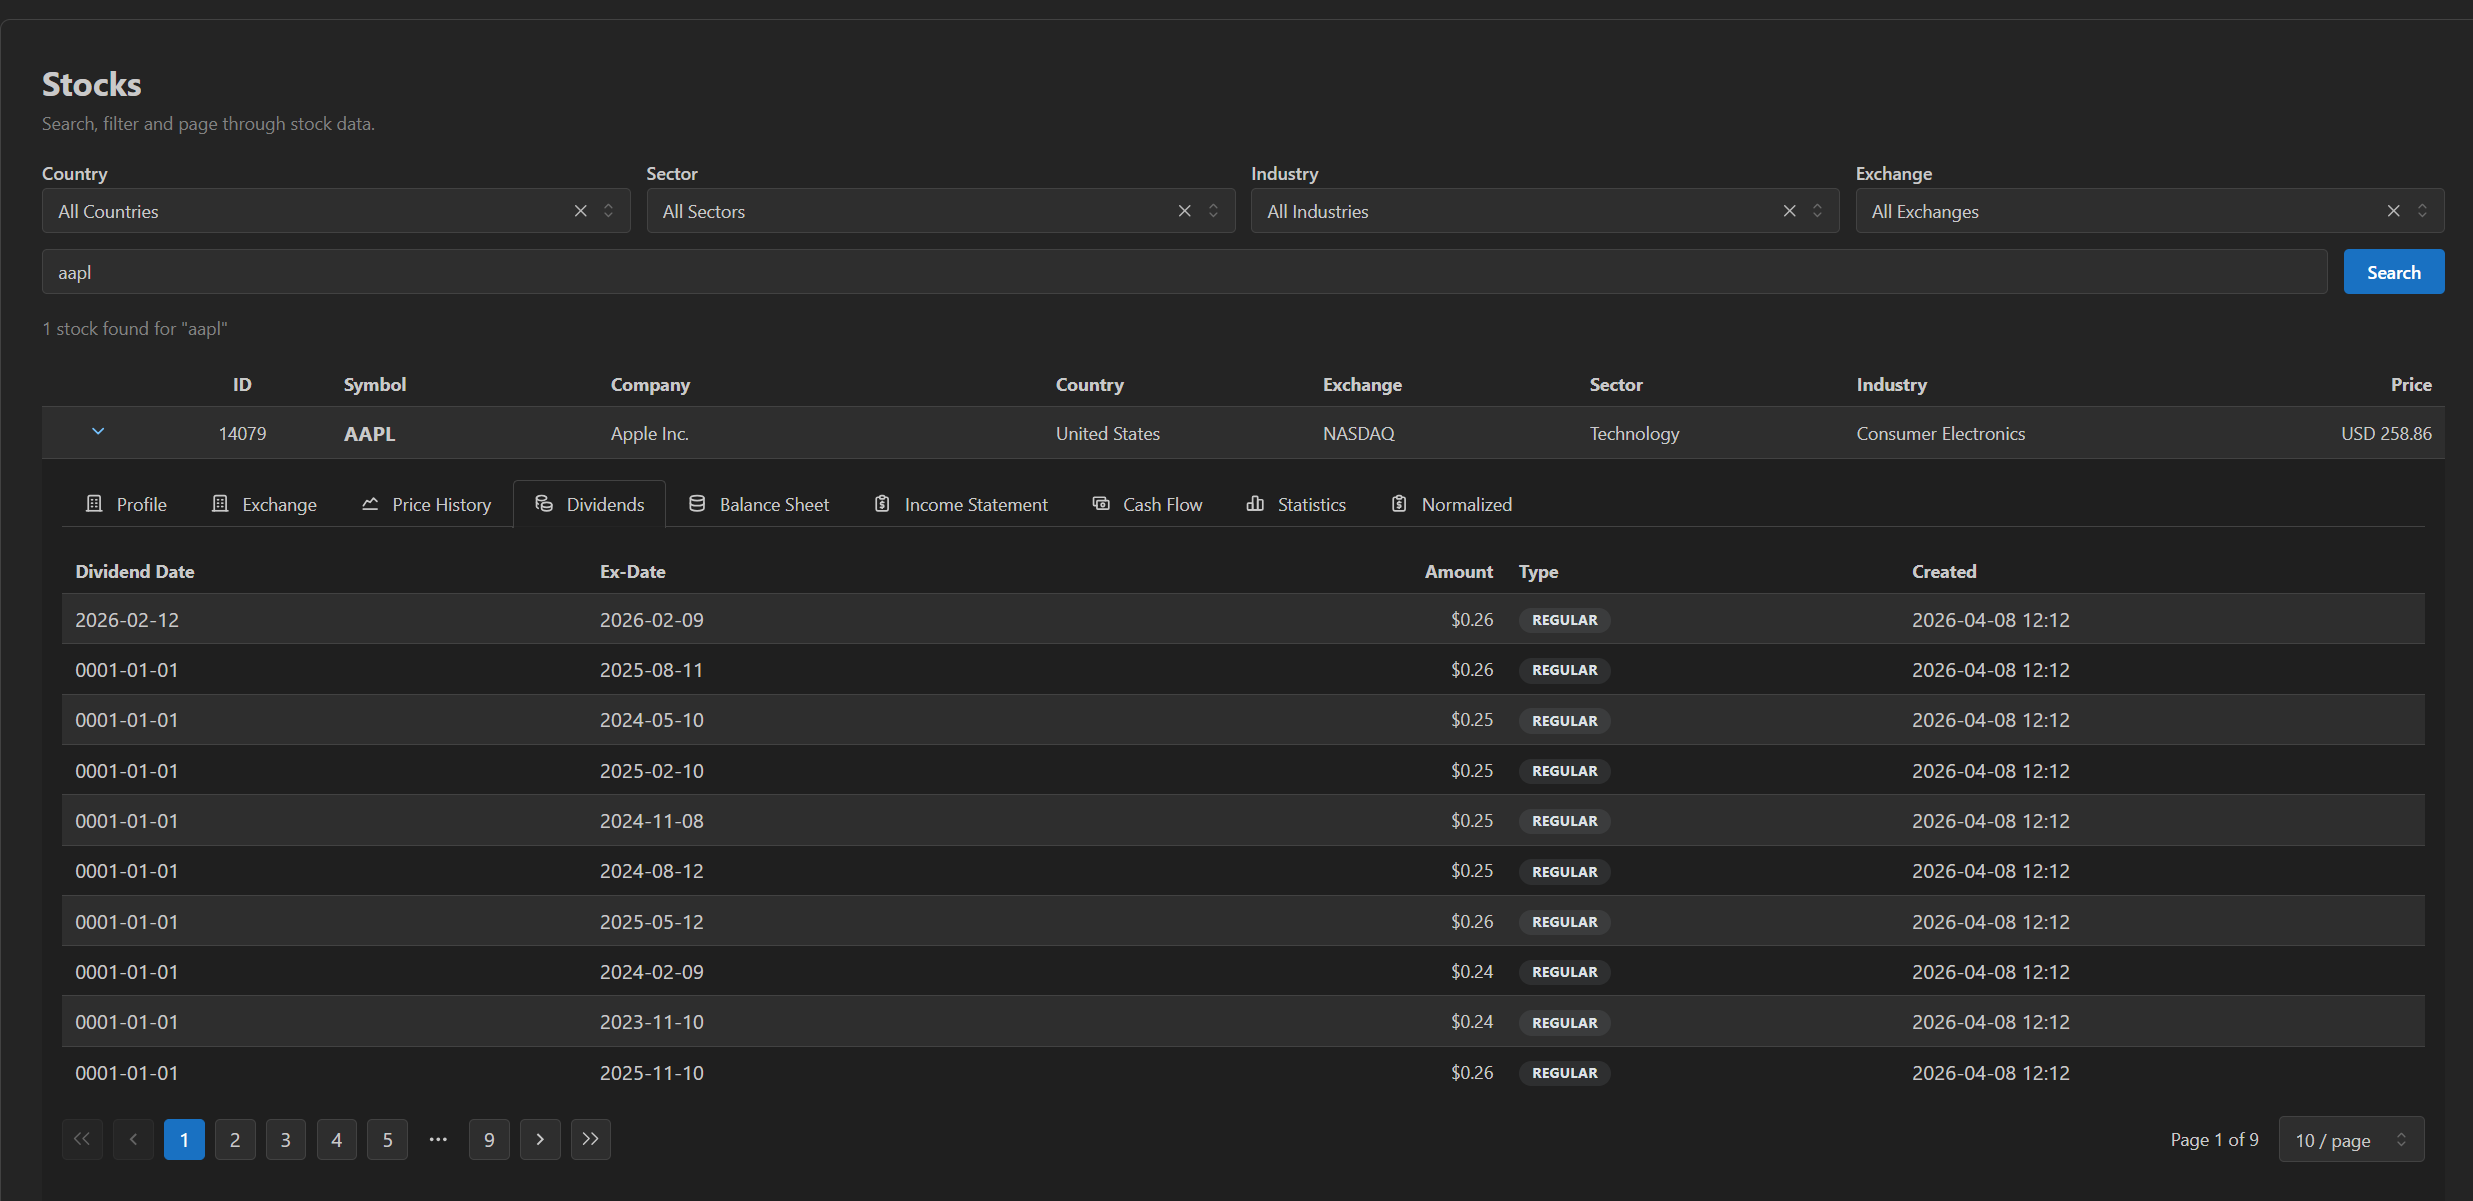The height and width of the screenshot is (1201, 2473).
Task: Change the 10 / page size selector
Action: pyautogui.click(x=2351, y=1140)
